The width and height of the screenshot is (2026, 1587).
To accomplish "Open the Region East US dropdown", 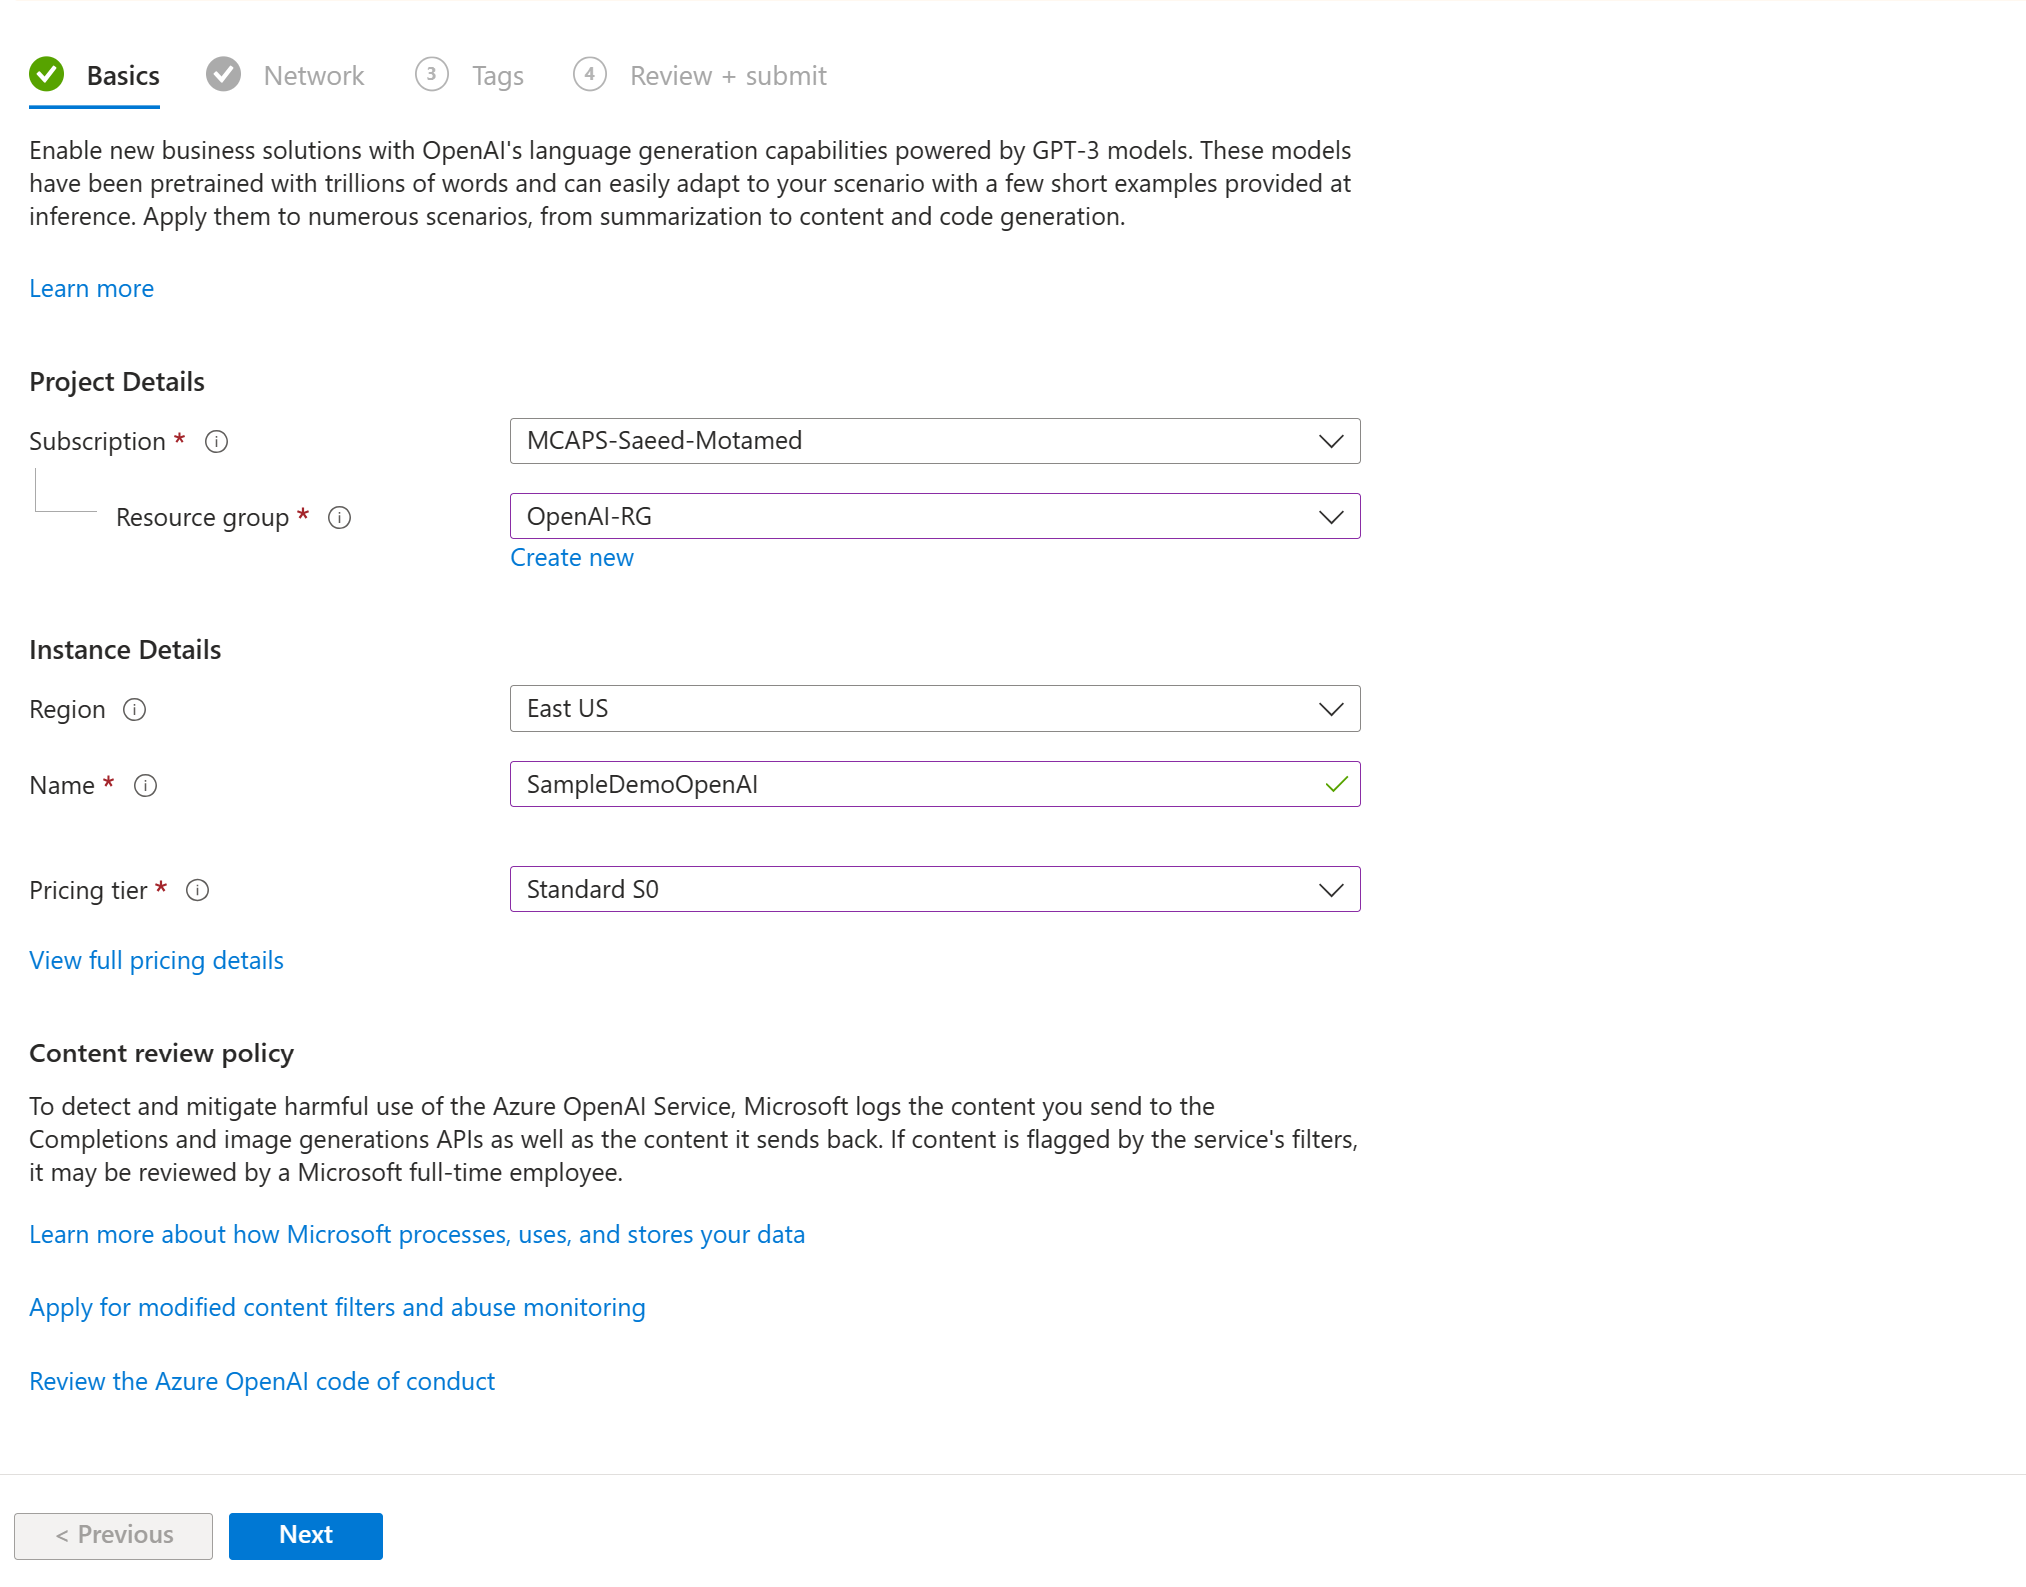I will coord(934,708).
